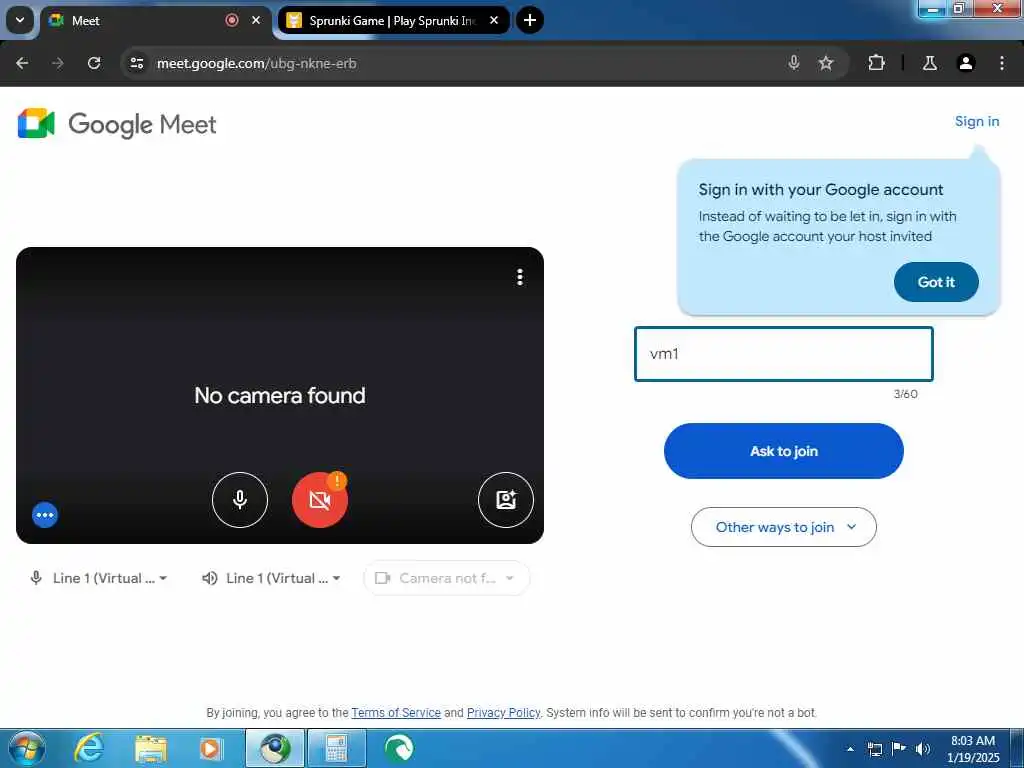
Task: Go back to the previous page
Action: 22,63
